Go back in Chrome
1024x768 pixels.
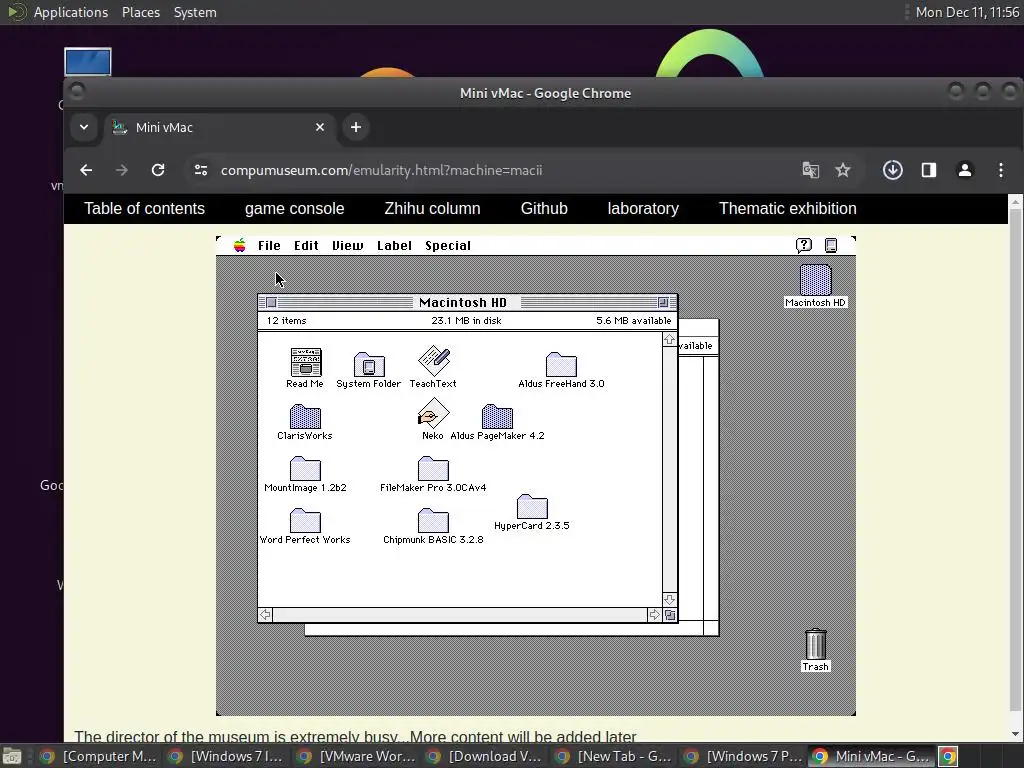[x=86, y=170]
